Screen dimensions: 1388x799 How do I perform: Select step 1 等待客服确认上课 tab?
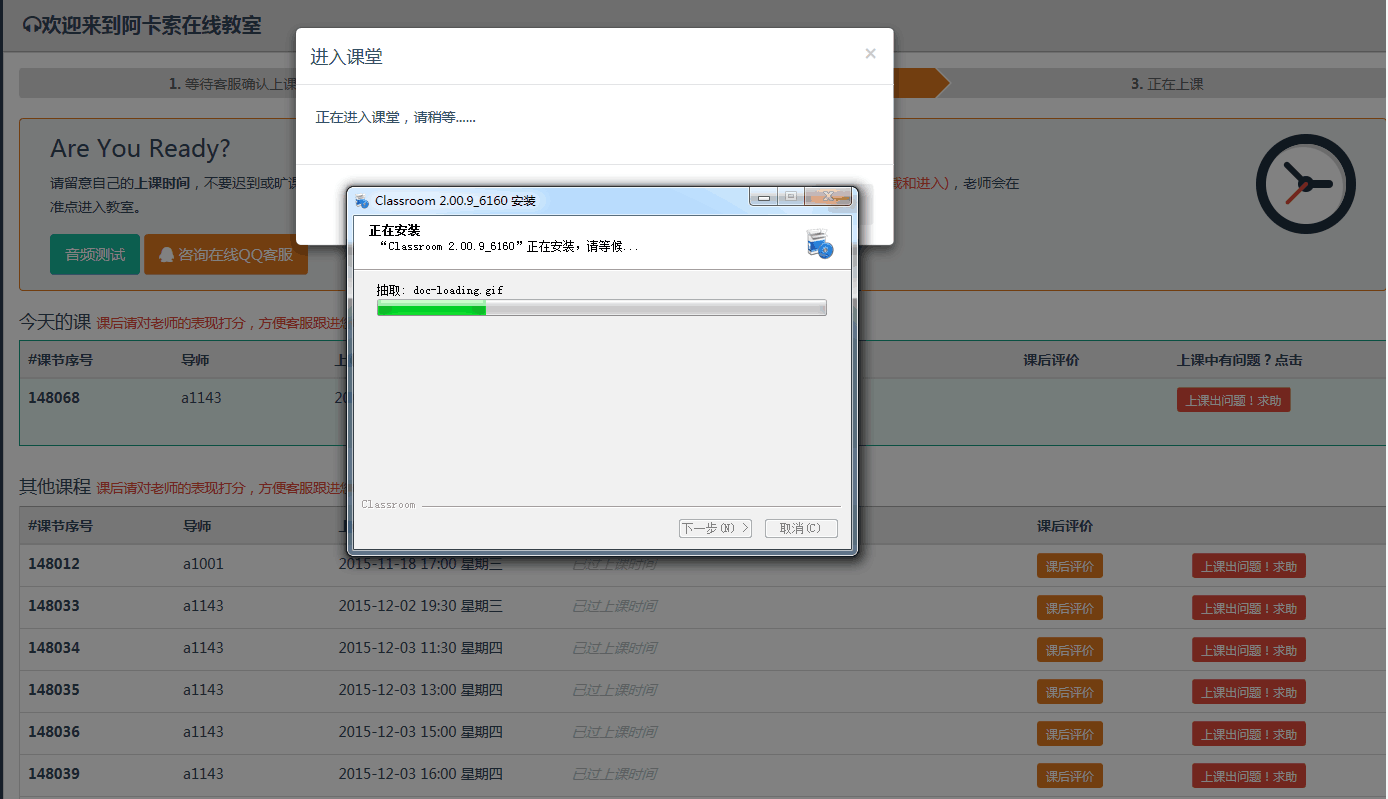(x=158, y=84)
